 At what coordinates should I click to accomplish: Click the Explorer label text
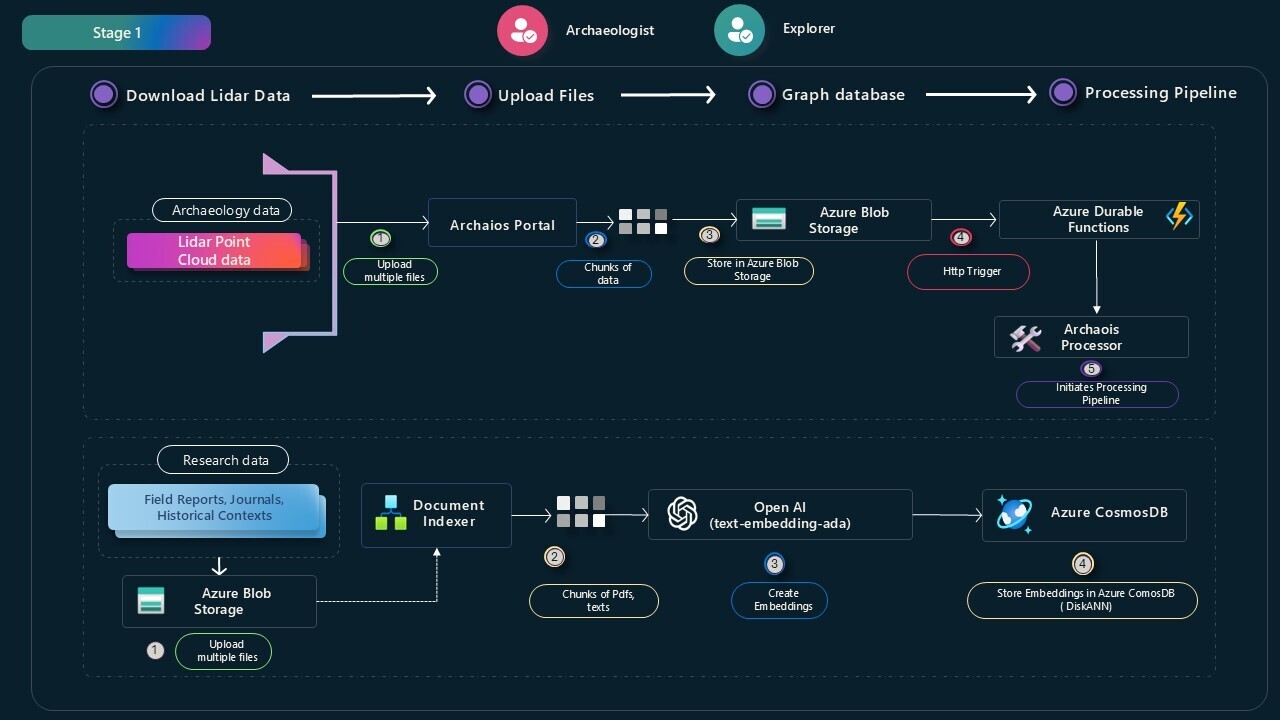809,28
